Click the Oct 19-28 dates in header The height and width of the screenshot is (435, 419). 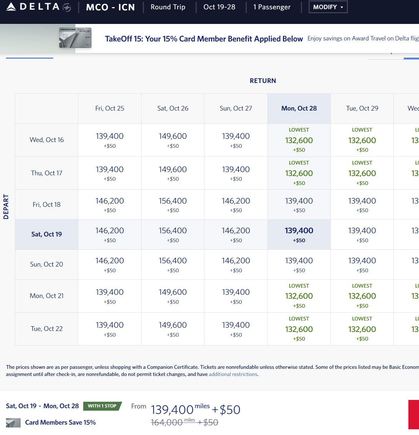tap(219, 7)
